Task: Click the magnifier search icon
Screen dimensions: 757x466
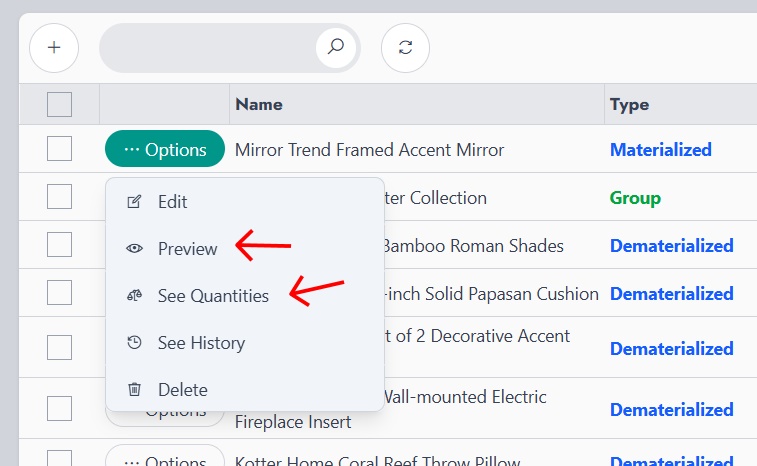Action: pyautogui.click(x=336, y=47)
